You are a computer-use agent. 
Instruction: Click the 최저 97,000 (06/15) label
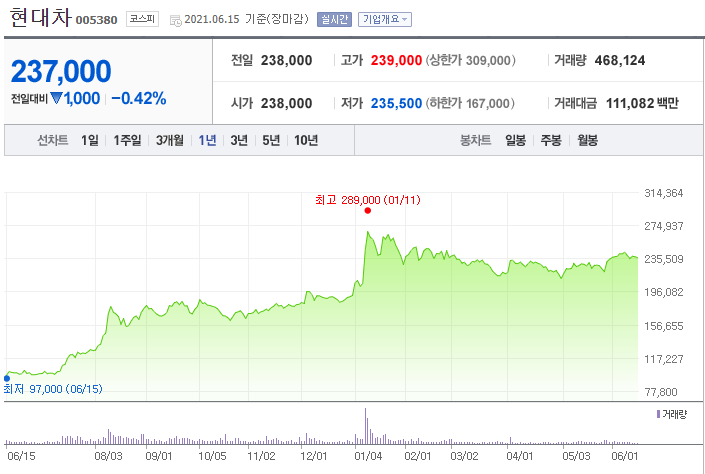coord(53,389)
